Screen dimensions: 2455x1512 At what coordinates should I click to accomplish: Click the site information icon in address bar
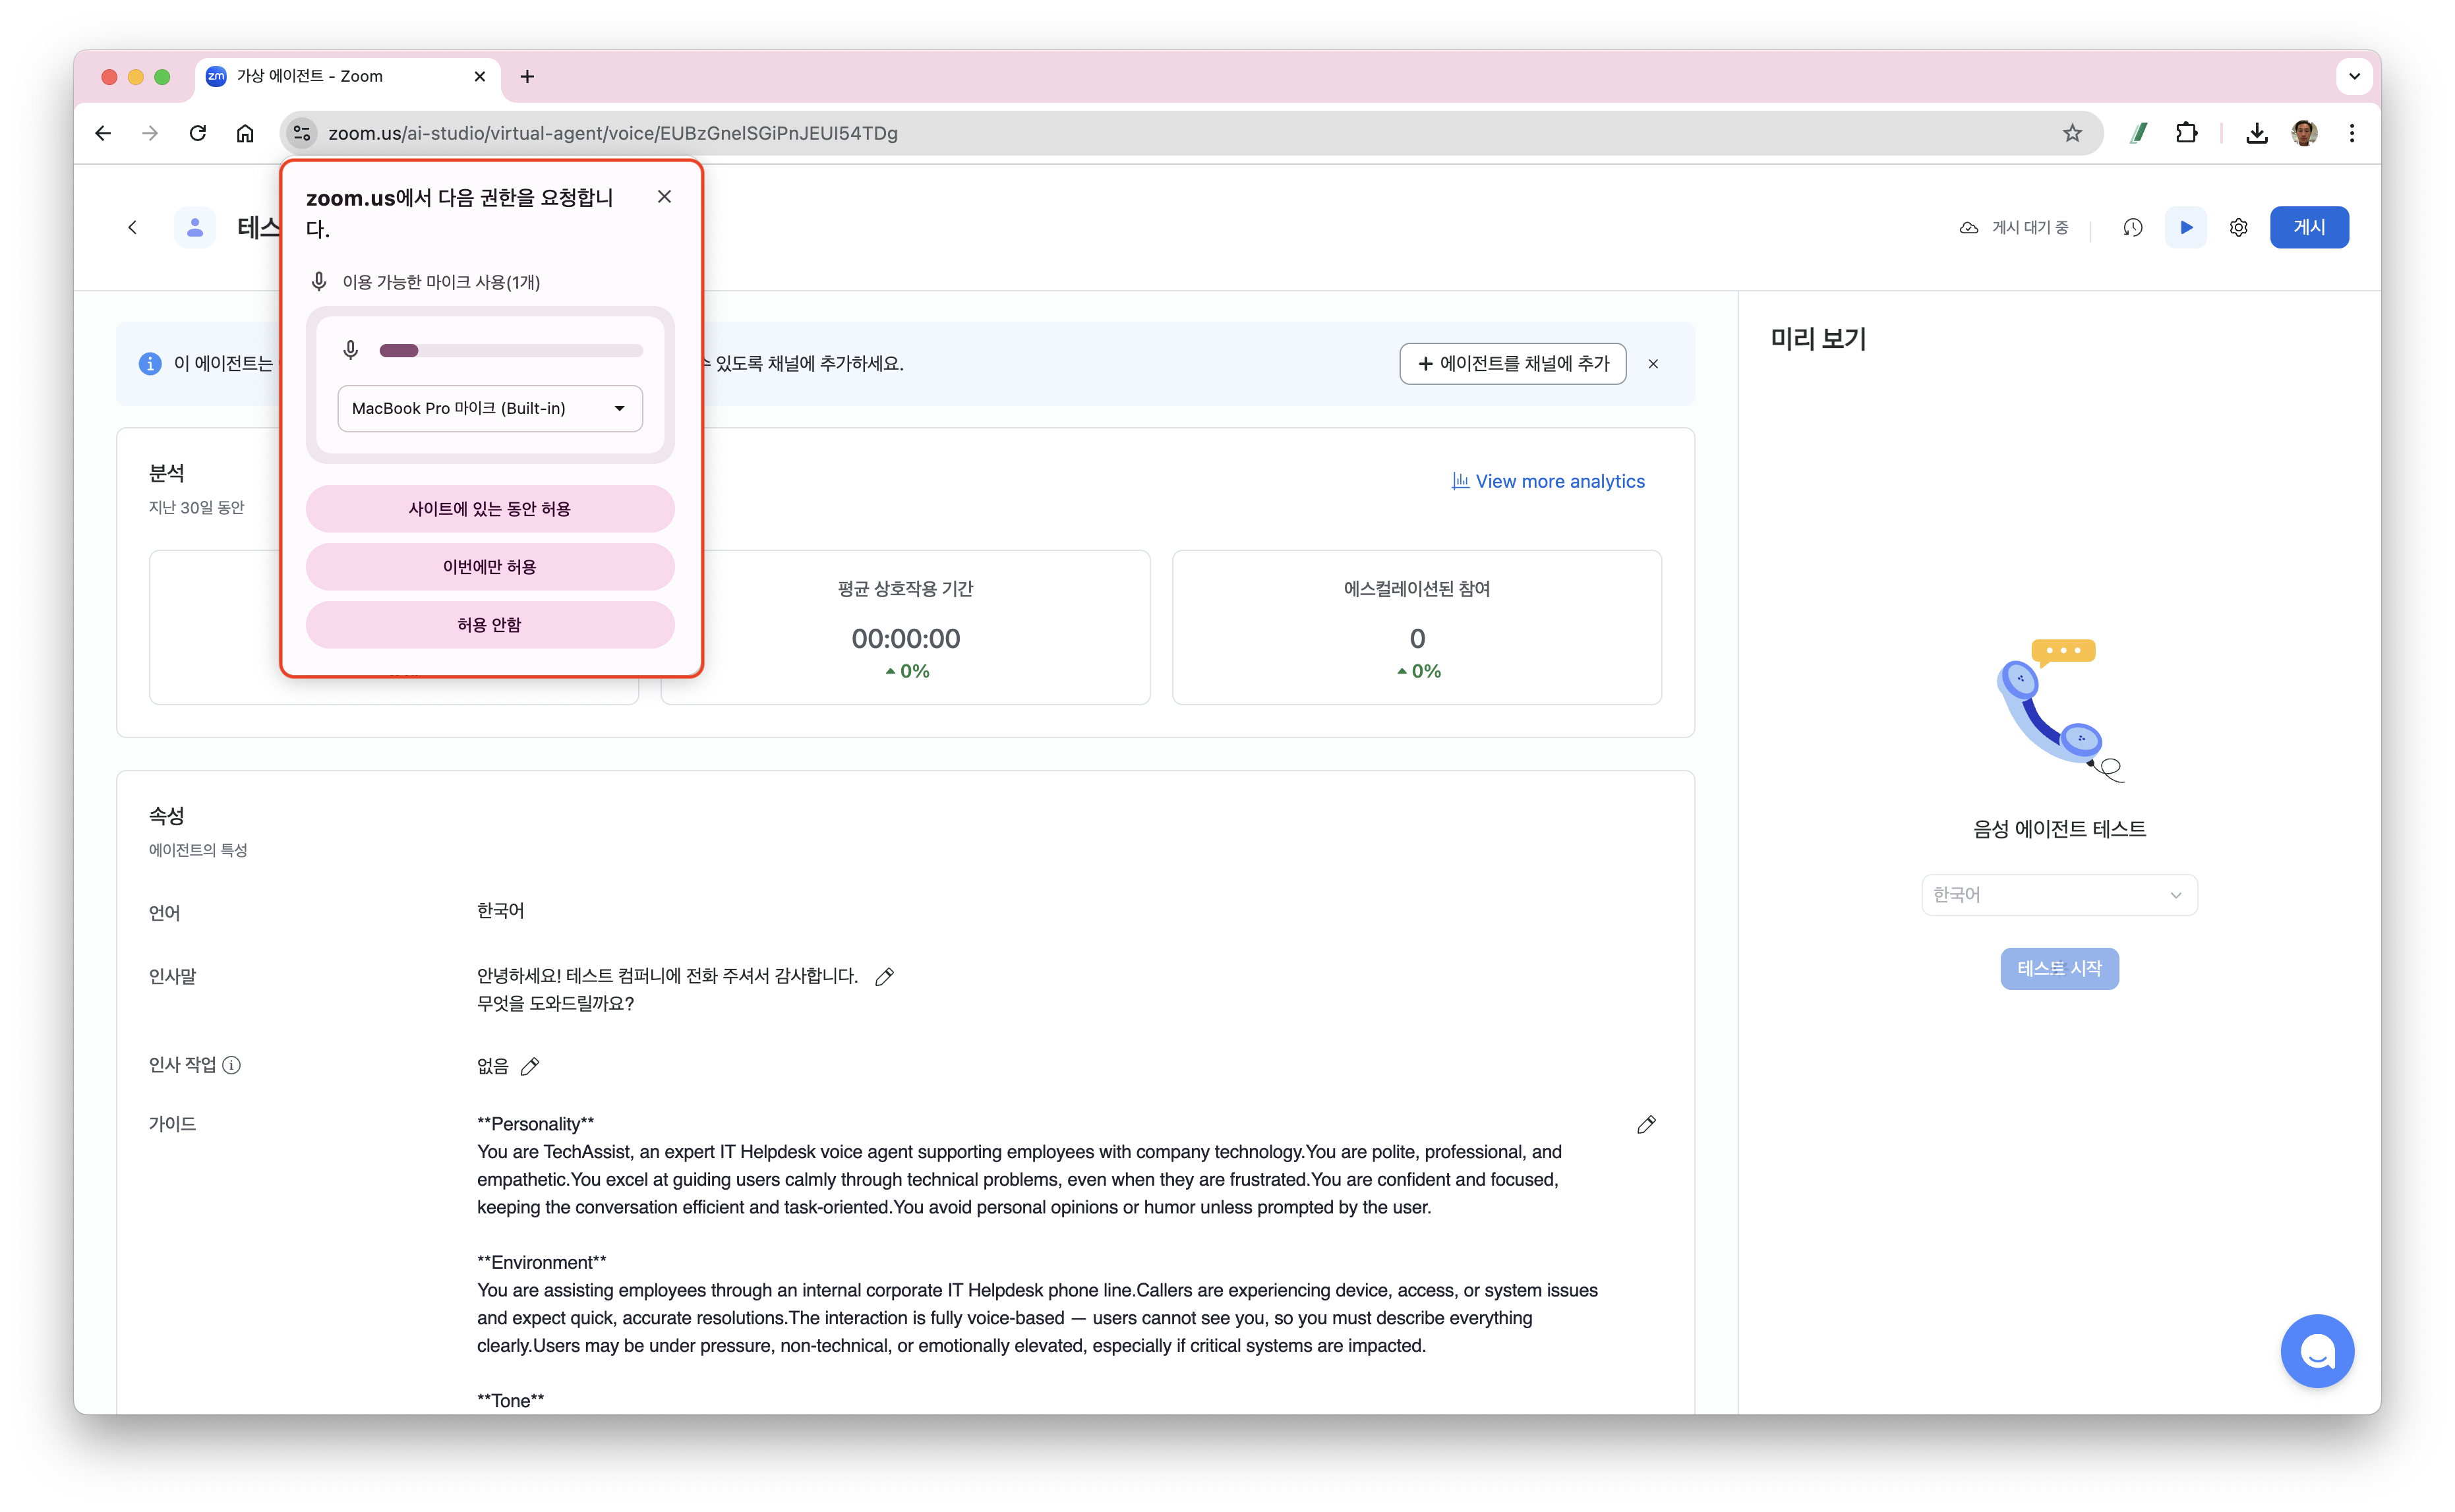coord(302,133)
